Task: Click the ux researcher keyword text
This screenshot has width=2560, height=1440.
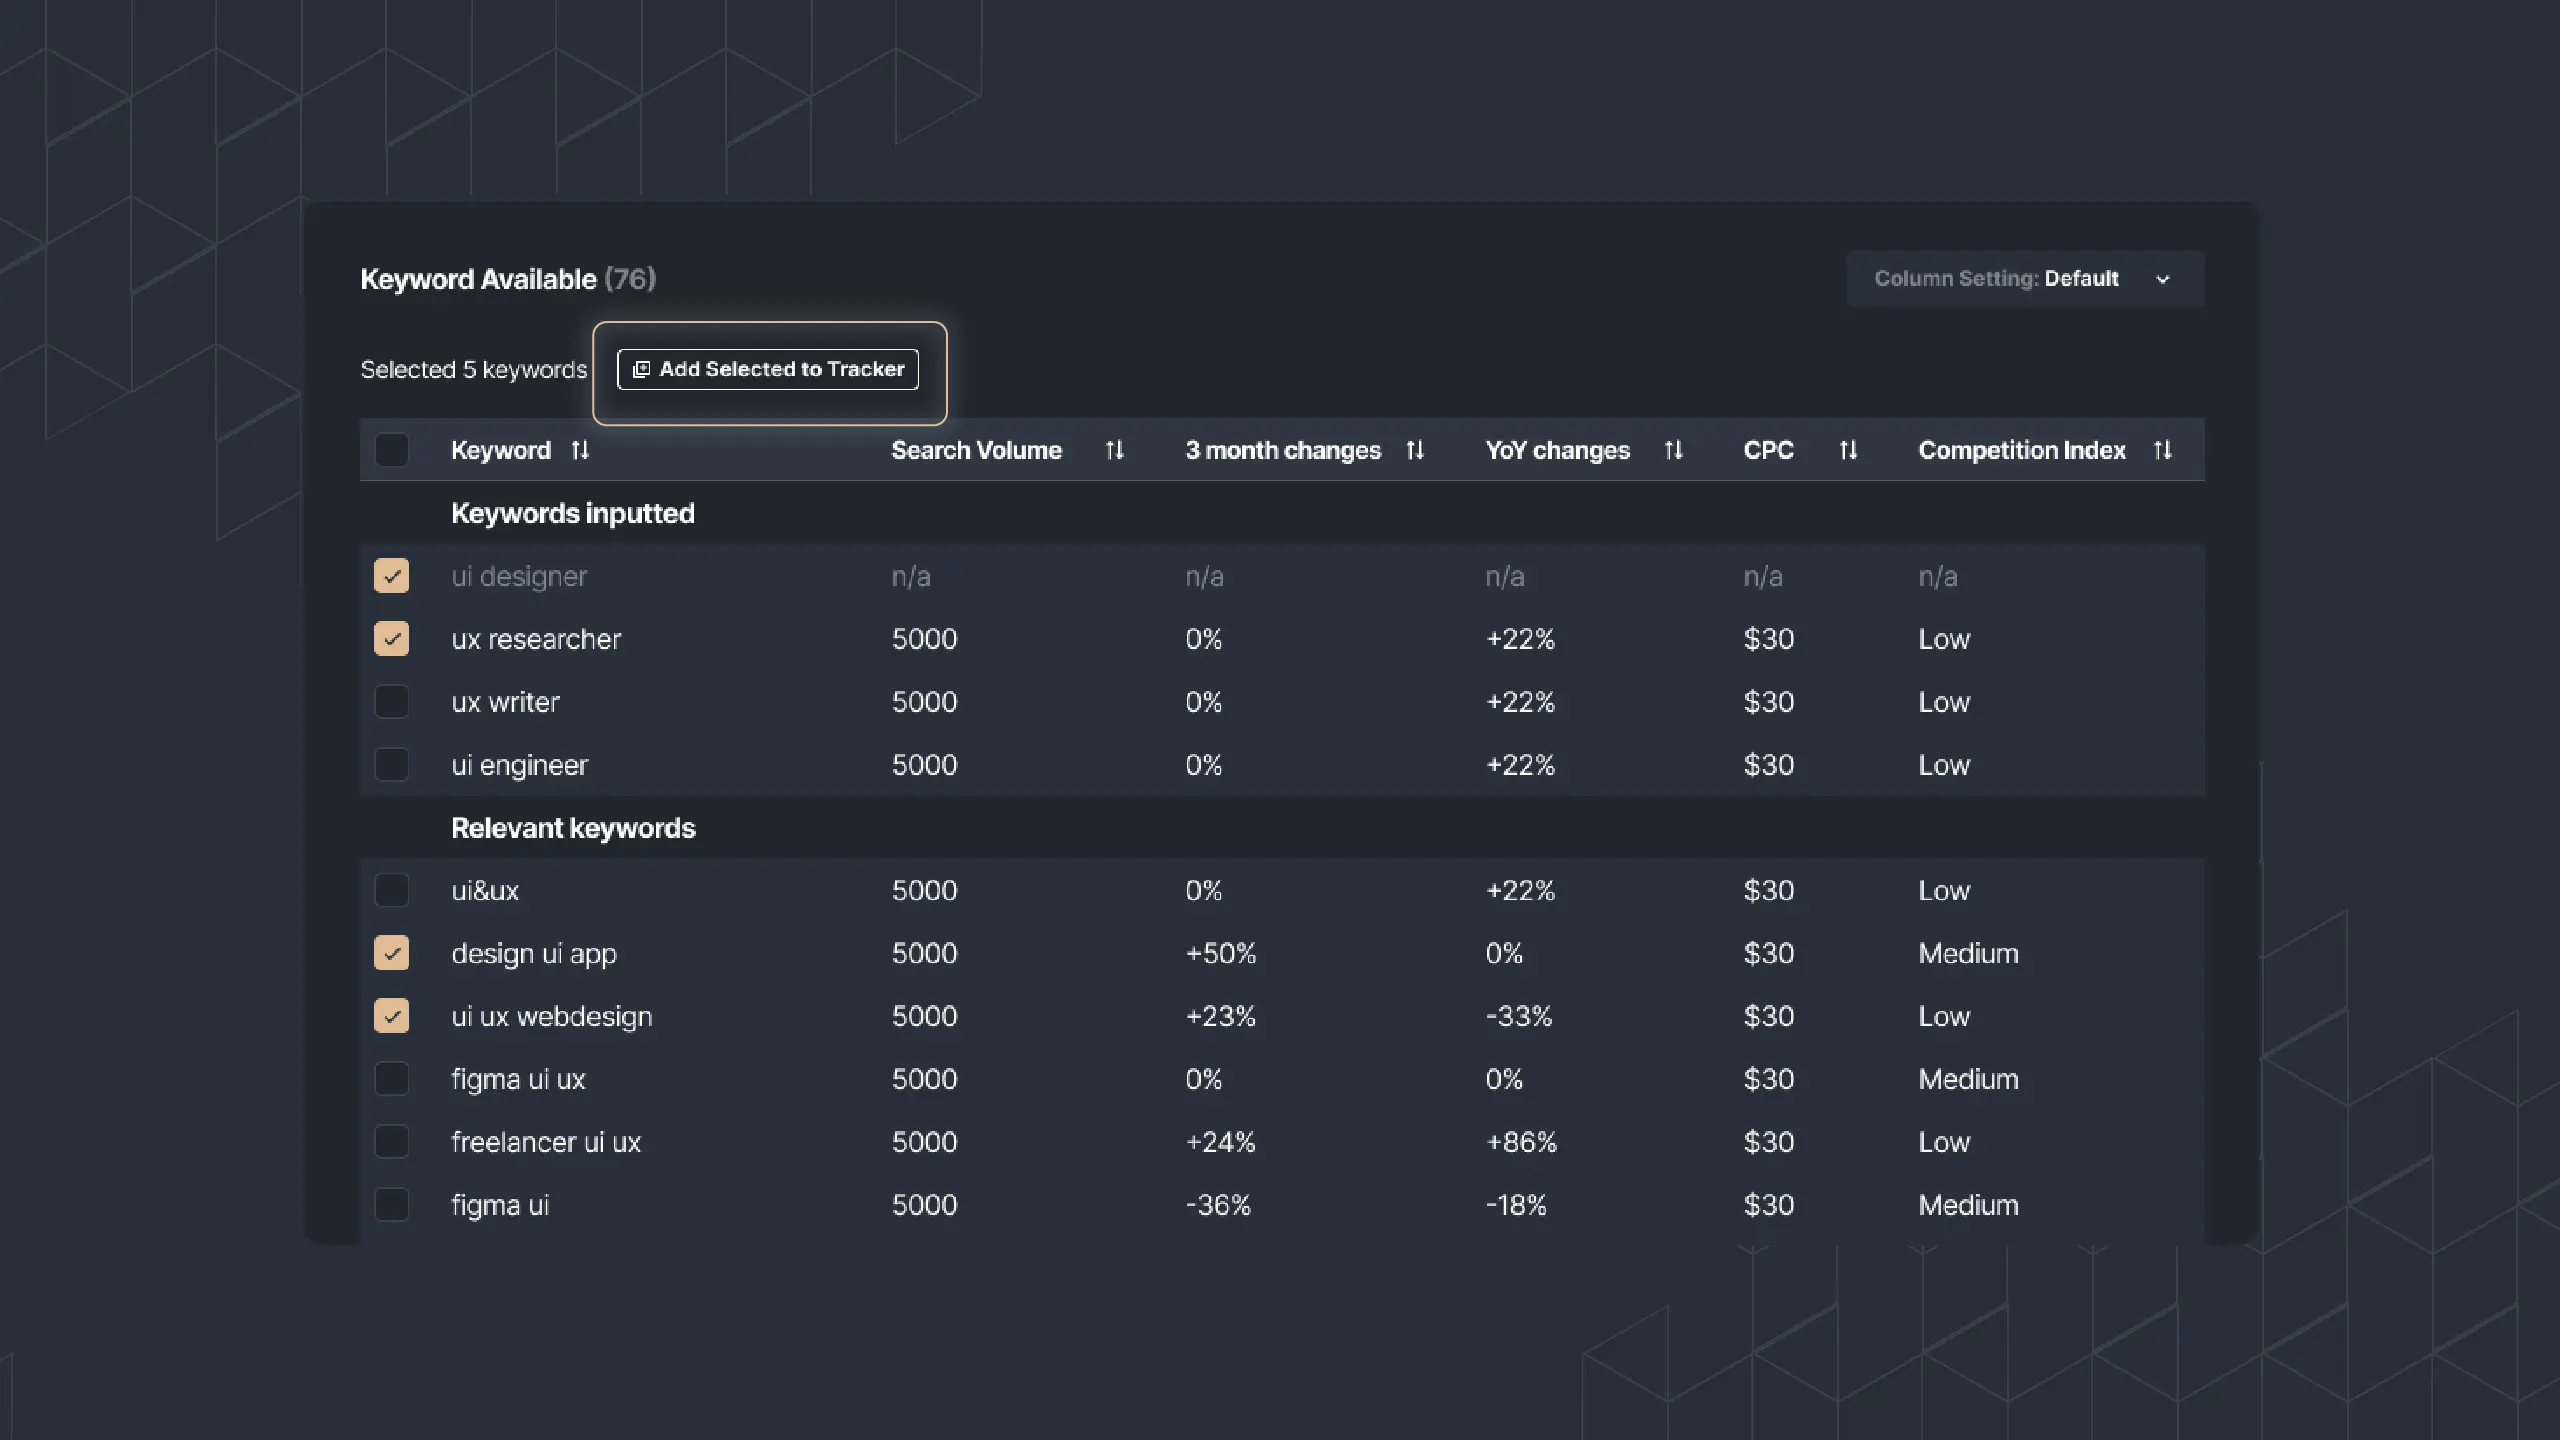Action: point(536,639)
